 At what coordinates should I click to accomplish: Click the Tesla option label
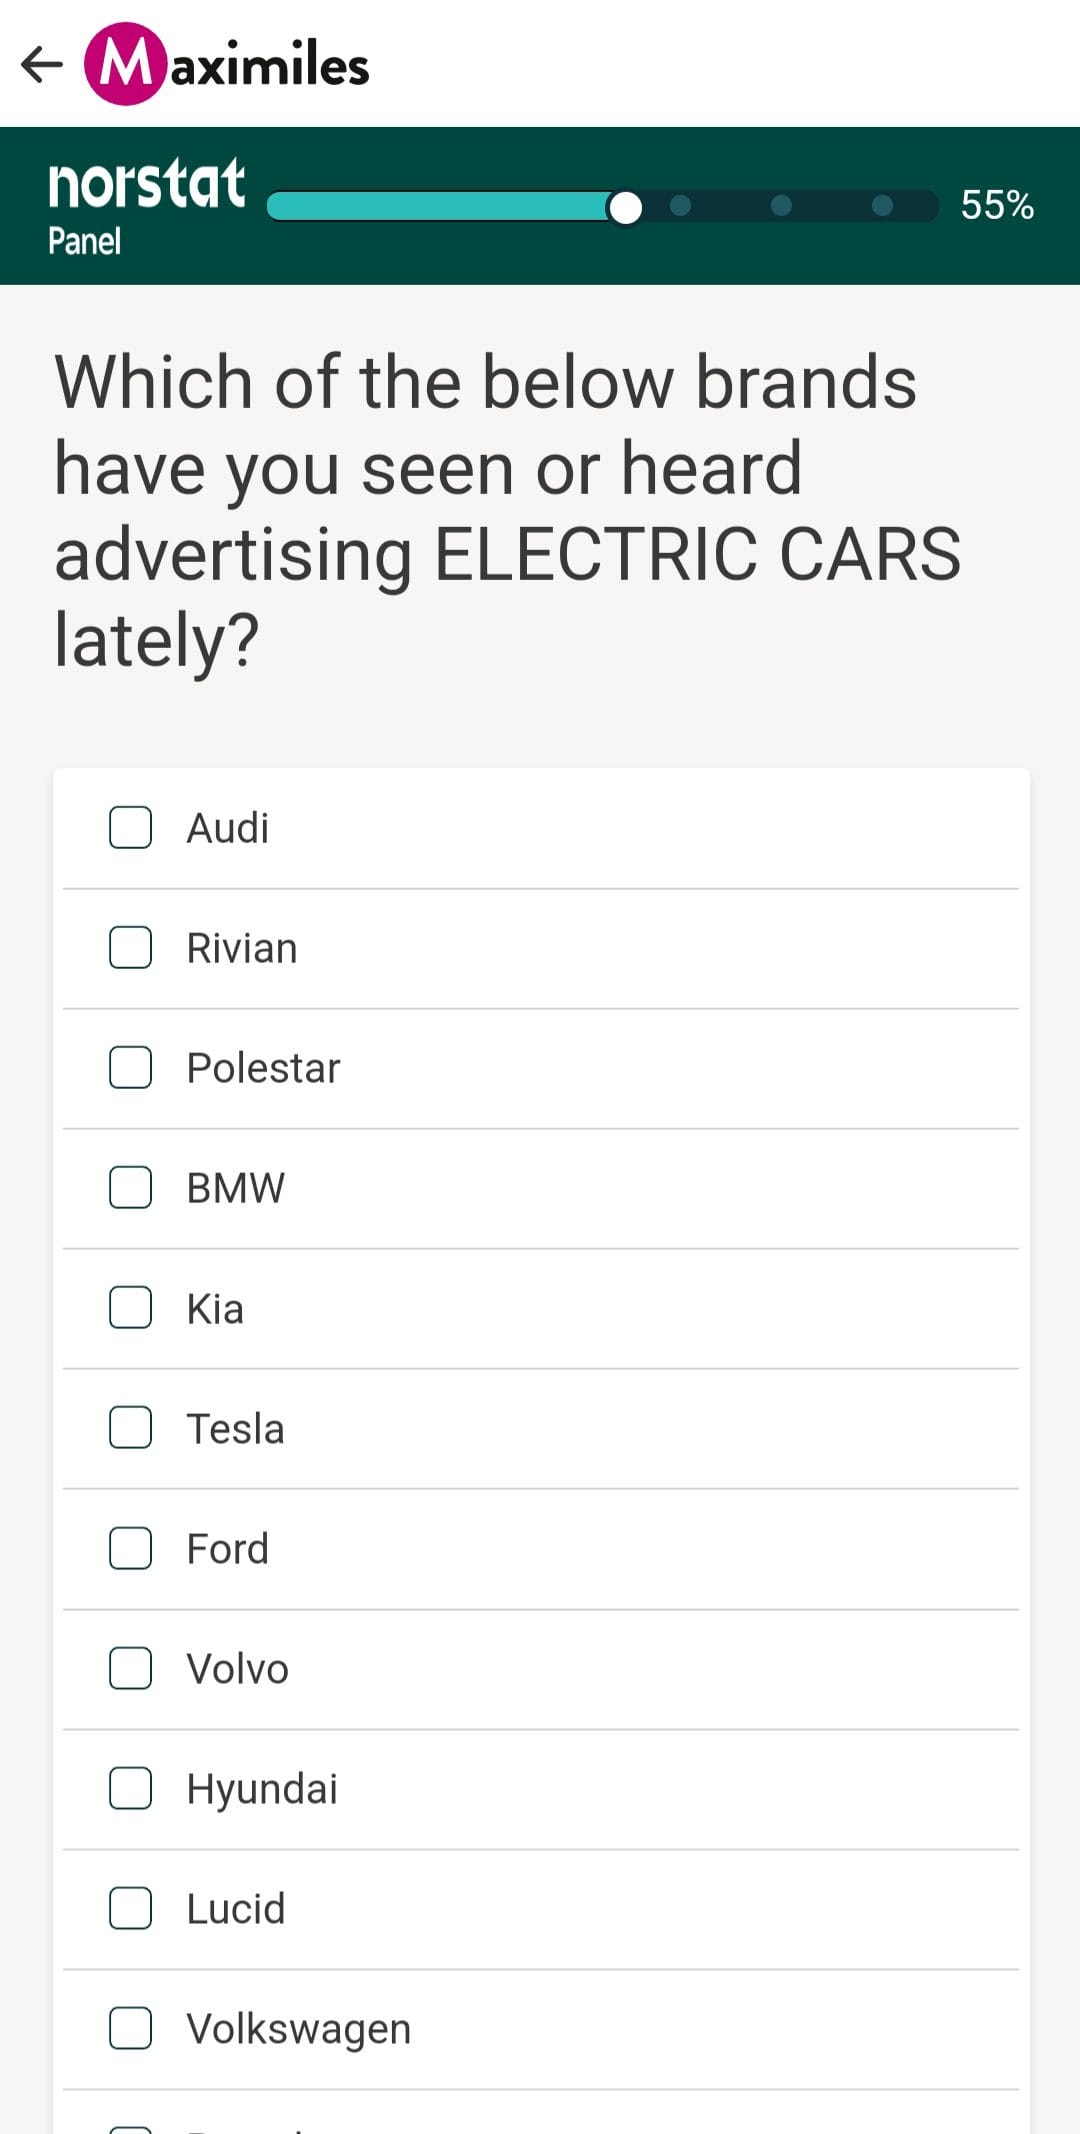236,1429
